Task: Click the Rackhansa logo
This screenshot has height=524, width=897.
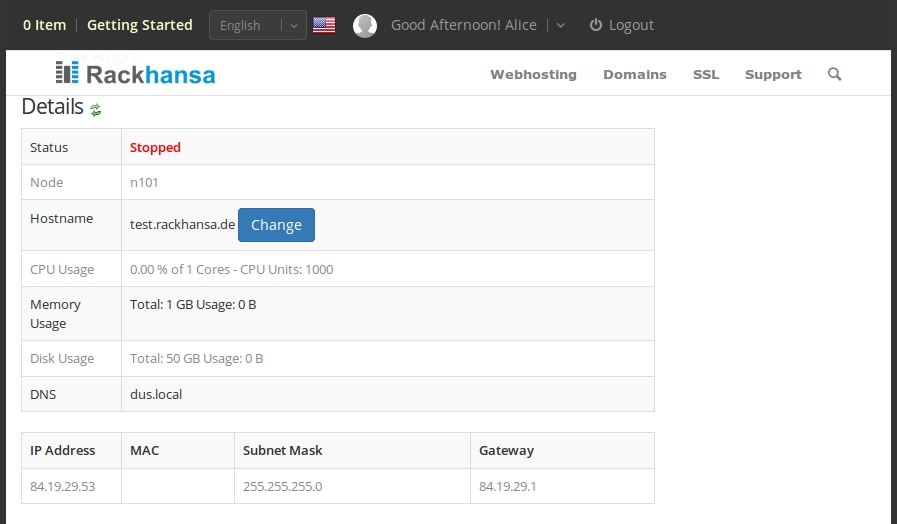Action: pyautogui.click(x=136, y=74)
